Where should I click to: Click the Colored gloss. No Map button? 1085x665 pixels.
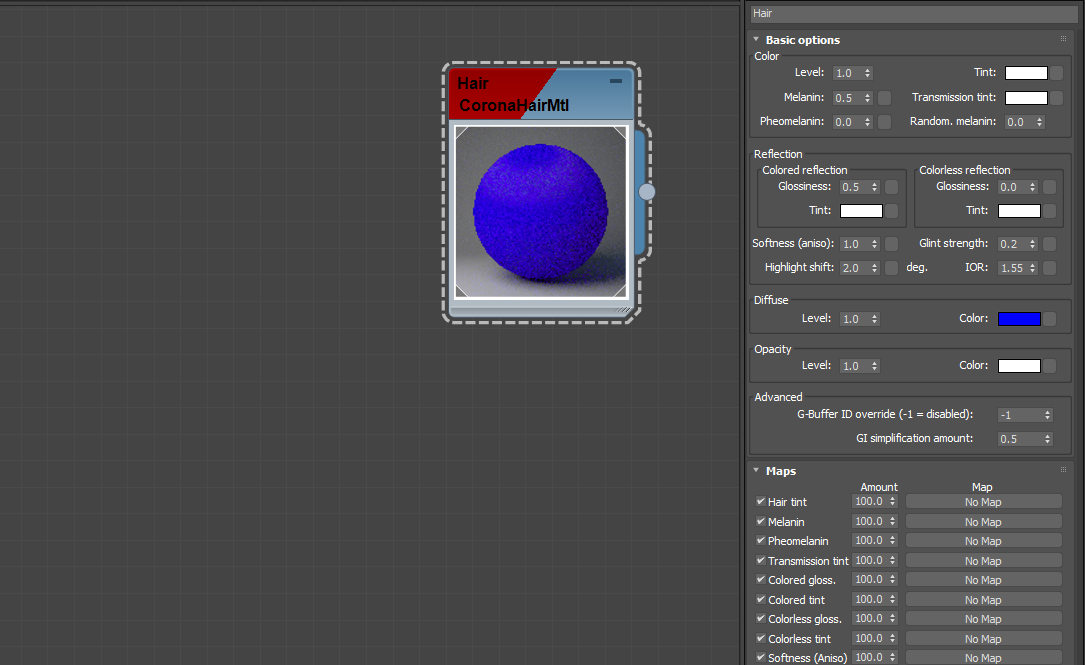(x=983, y=580)
